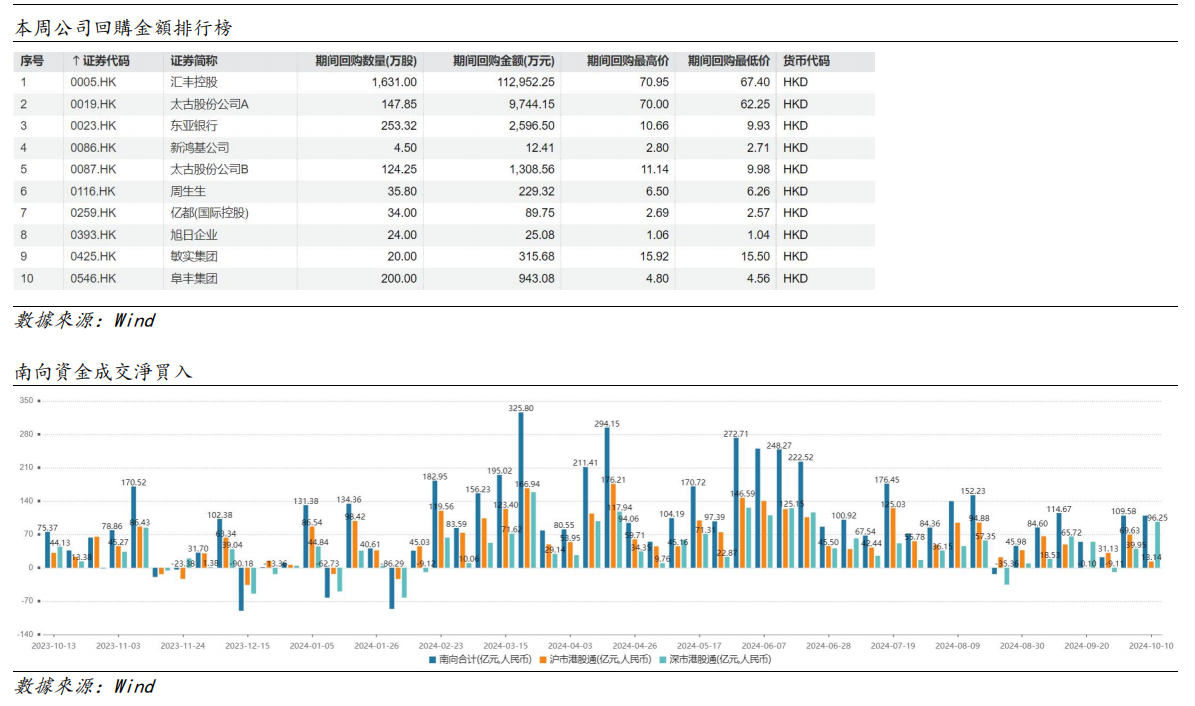Click the 數據來源 Wind note below table
The height and width of the screenshot is (706, 1195).
coord(85,320)
